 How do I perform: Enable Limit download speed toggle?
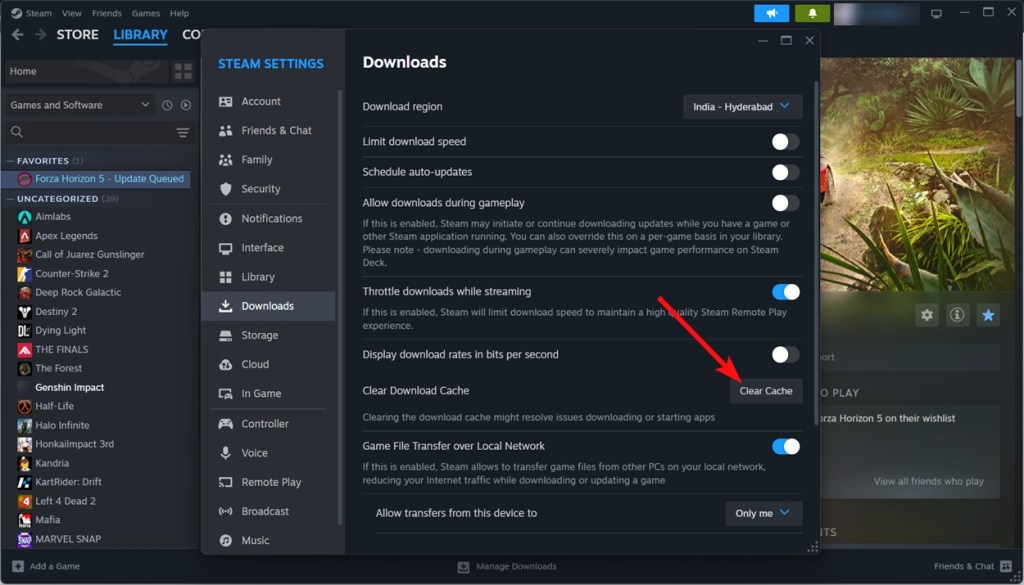[x=785, y=142]
